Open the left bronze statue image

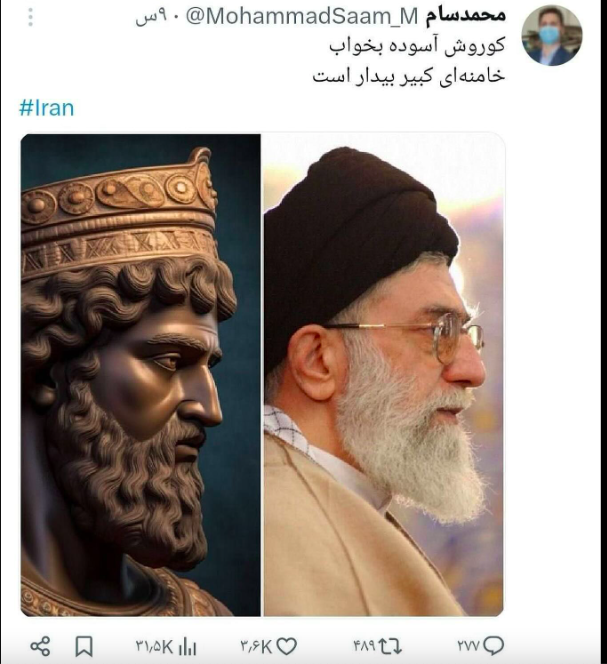coord(141,375)
